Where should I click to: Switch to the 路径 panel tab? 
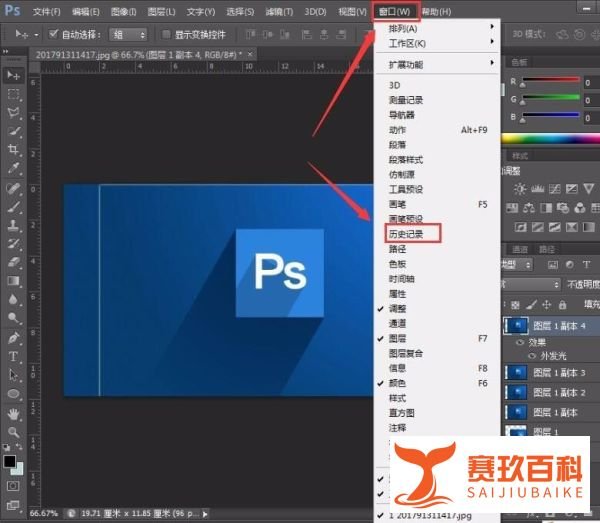(546, 249)
